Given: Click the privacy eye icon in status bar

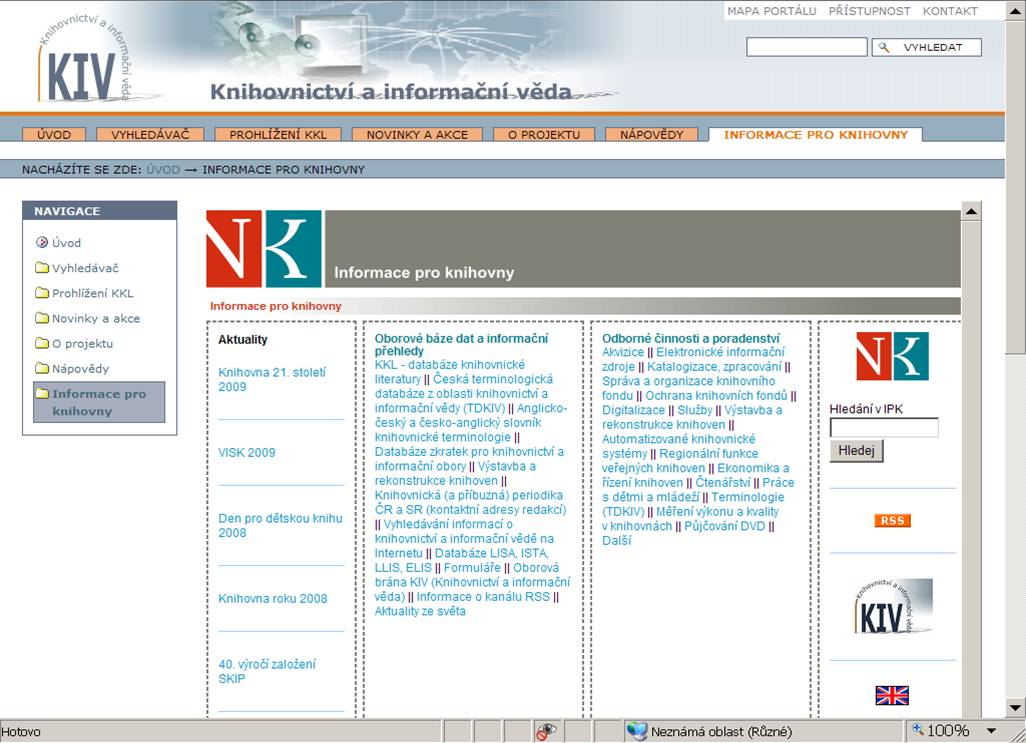Looking at the screenshot, I should tap(545, 731).
